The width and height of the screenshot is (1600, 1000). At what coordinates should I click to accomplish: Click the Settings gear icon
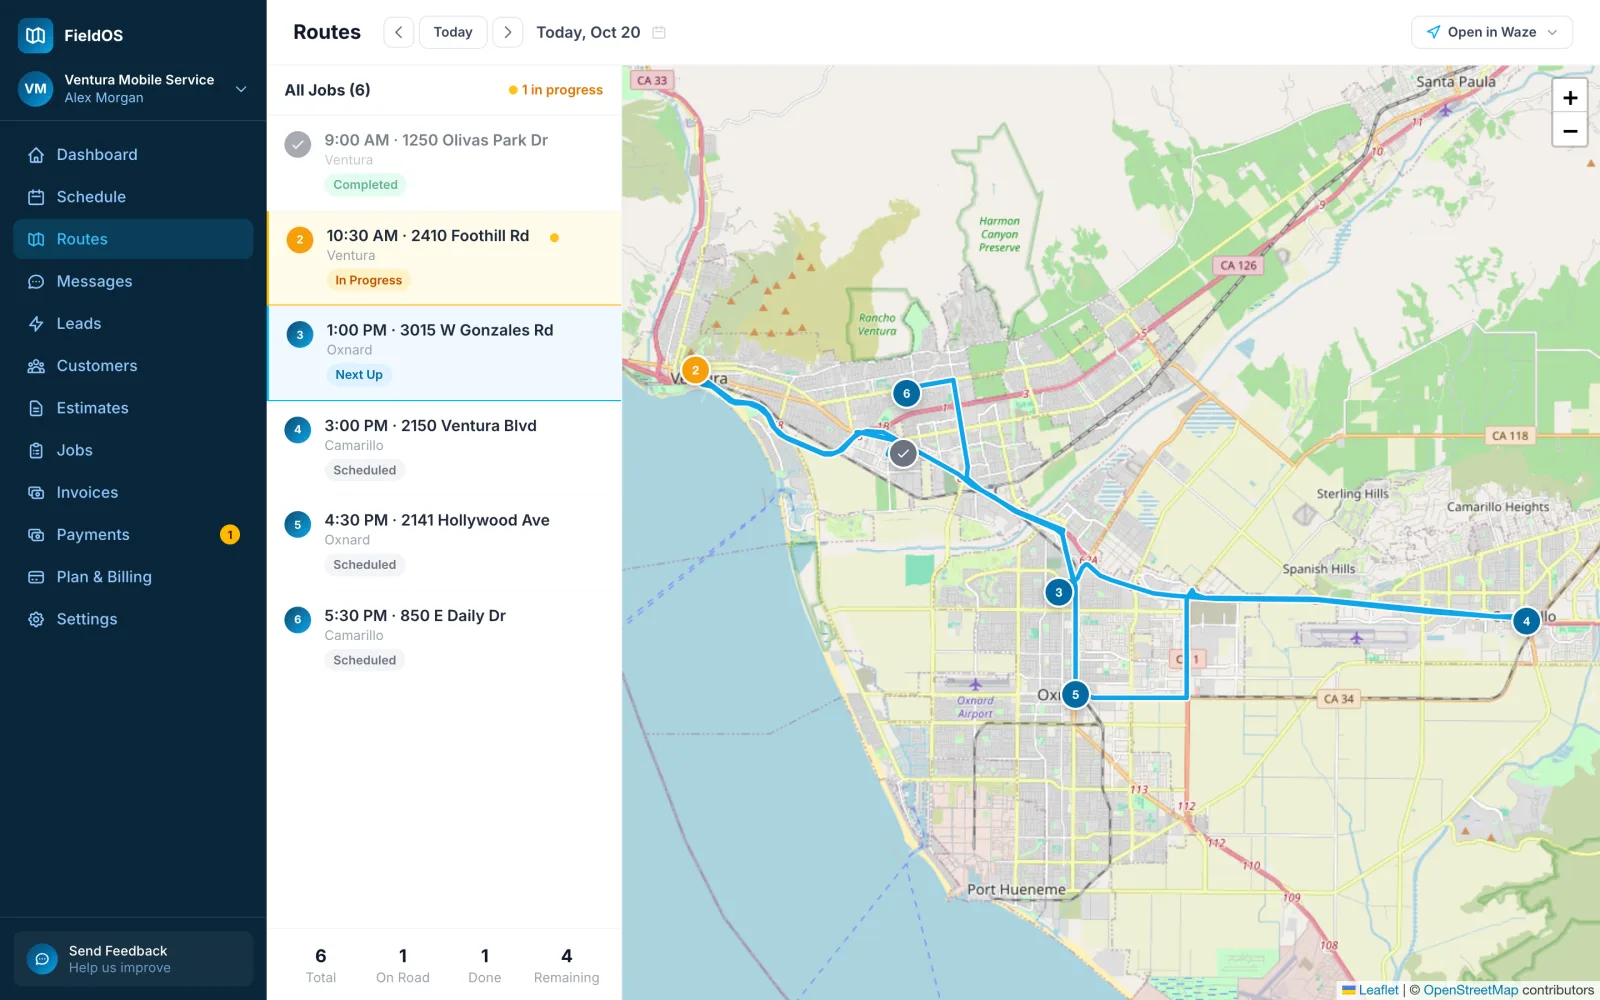tap(36, 619)
